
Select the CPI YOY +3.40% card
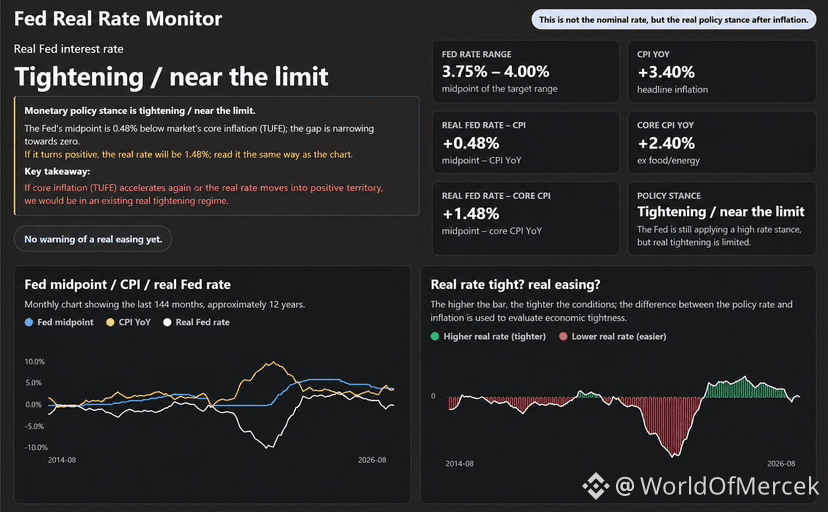point(721,71)
